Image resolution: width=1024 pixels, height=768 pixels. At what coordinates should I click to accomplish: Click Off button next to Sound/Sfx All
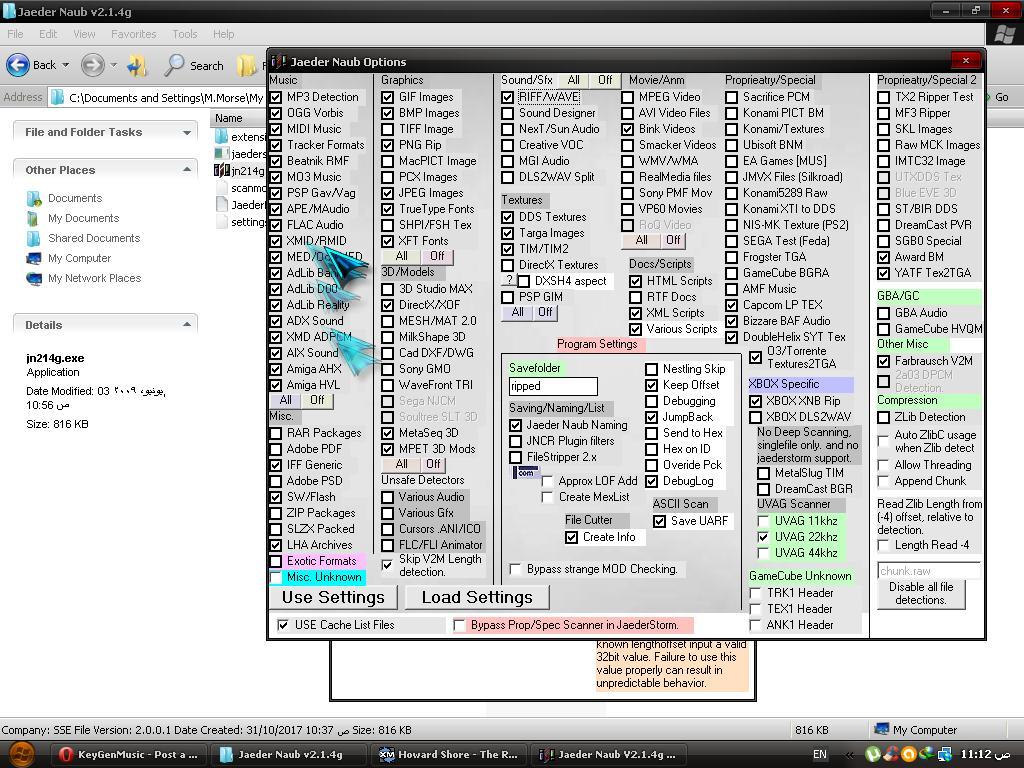pyautogui.click(x=605, y=80)
